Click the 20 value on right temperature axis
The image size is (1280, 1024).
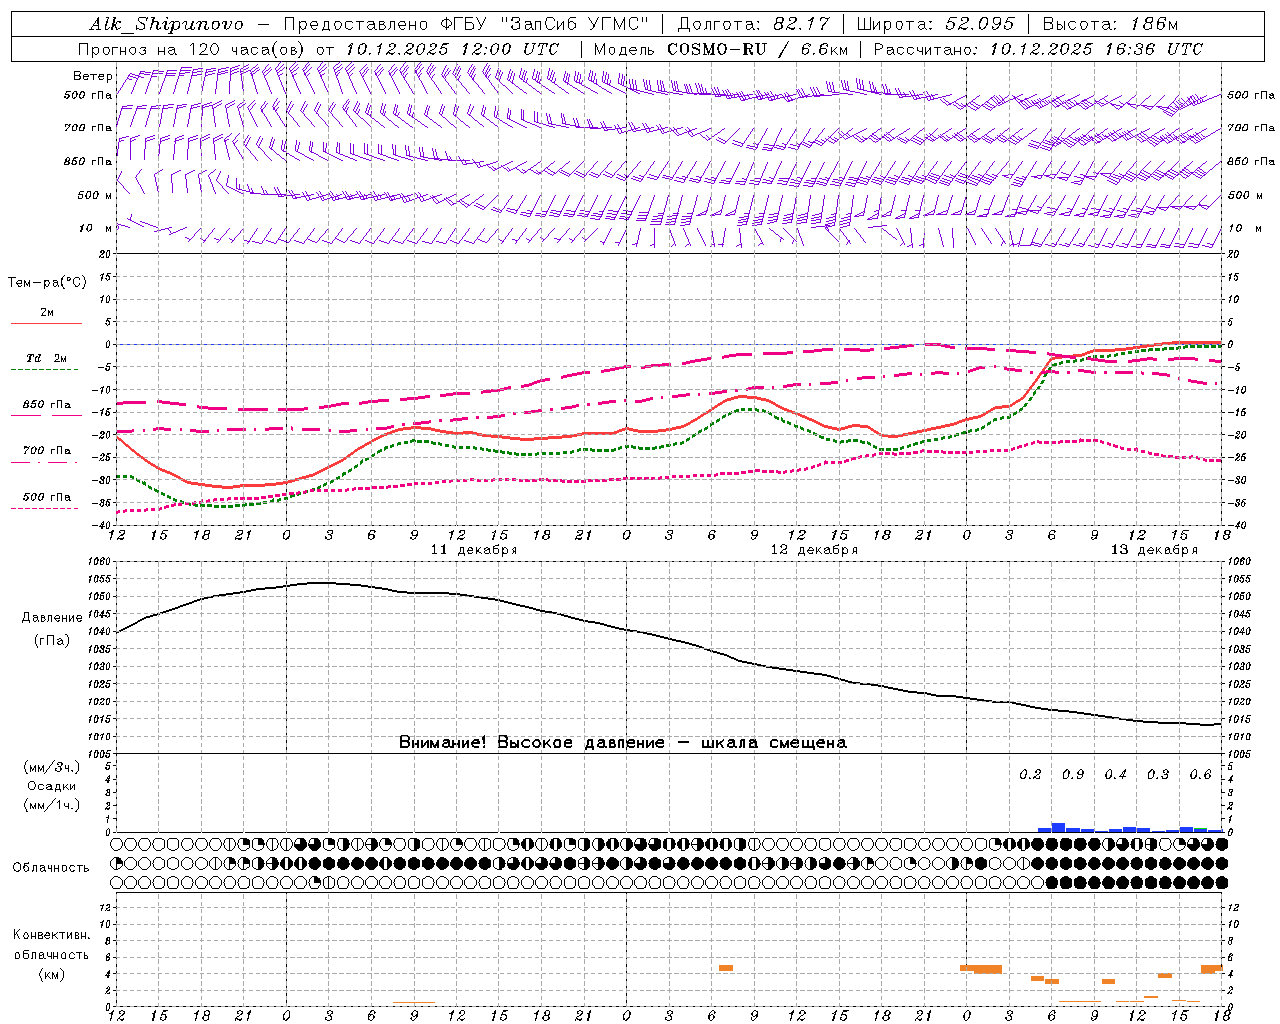(x=1234, y=254)
